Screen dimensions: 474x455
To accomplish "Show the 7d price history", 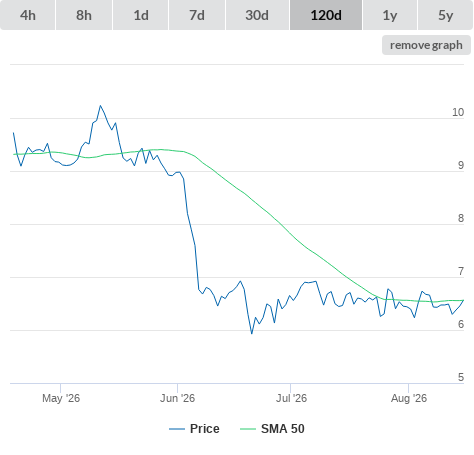I will click(x=197, y=15).
